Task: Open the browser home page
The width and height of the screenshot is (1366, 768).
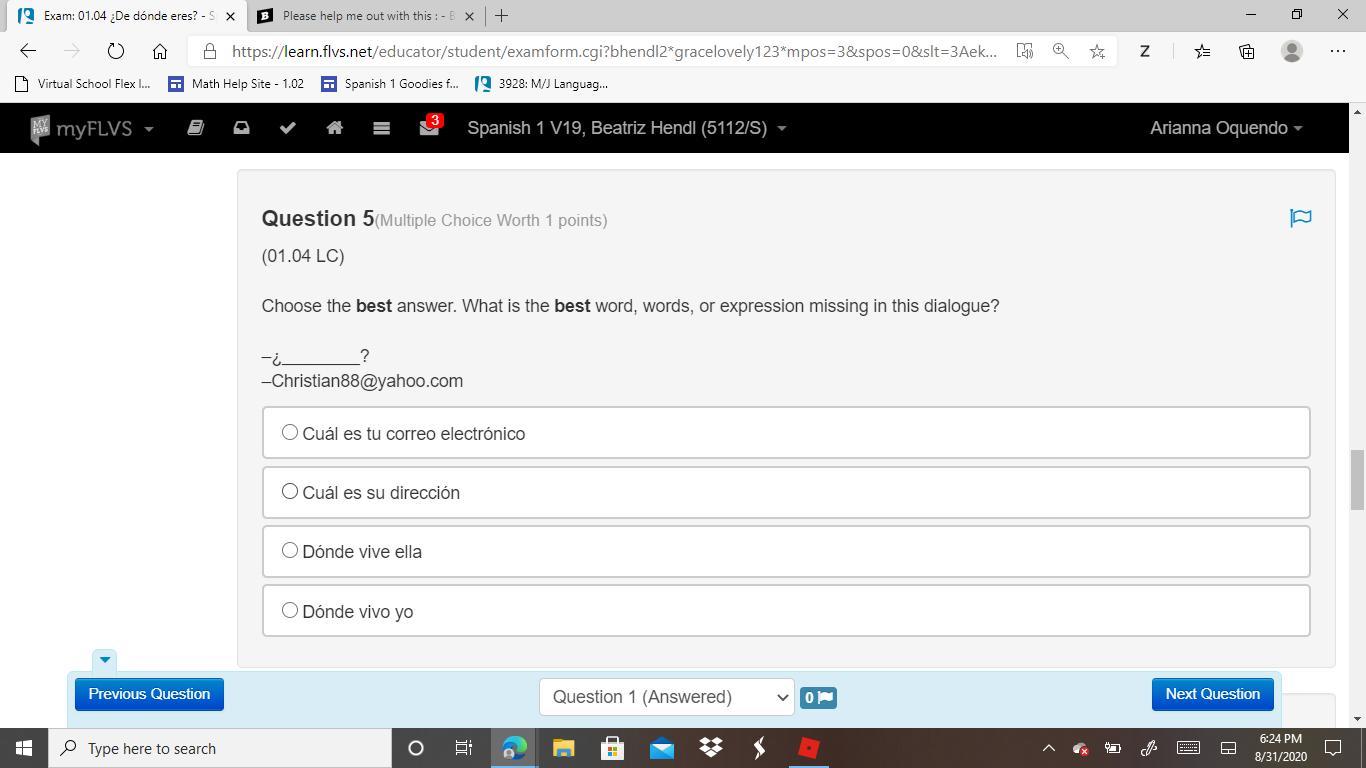Action: pos(159,51)
